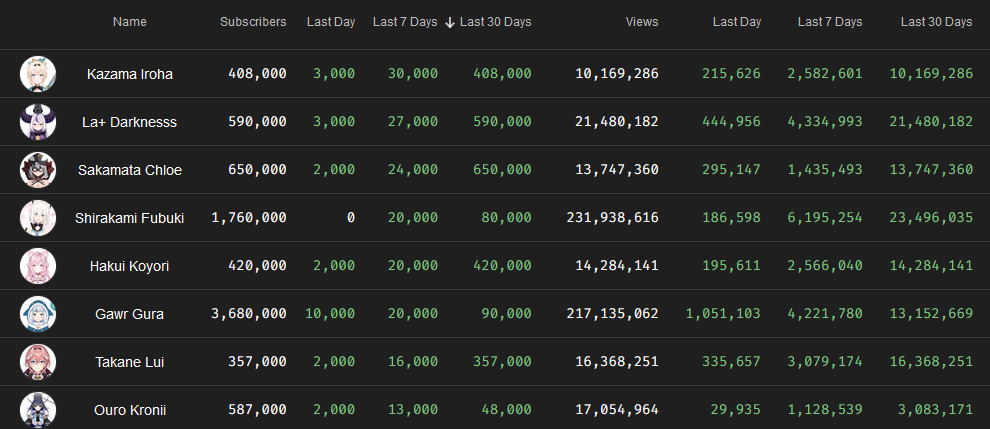Viewport: 990px width, 429px height.
Task: Open the Gawr Gura name link
Action: click(x=129, y=314)
